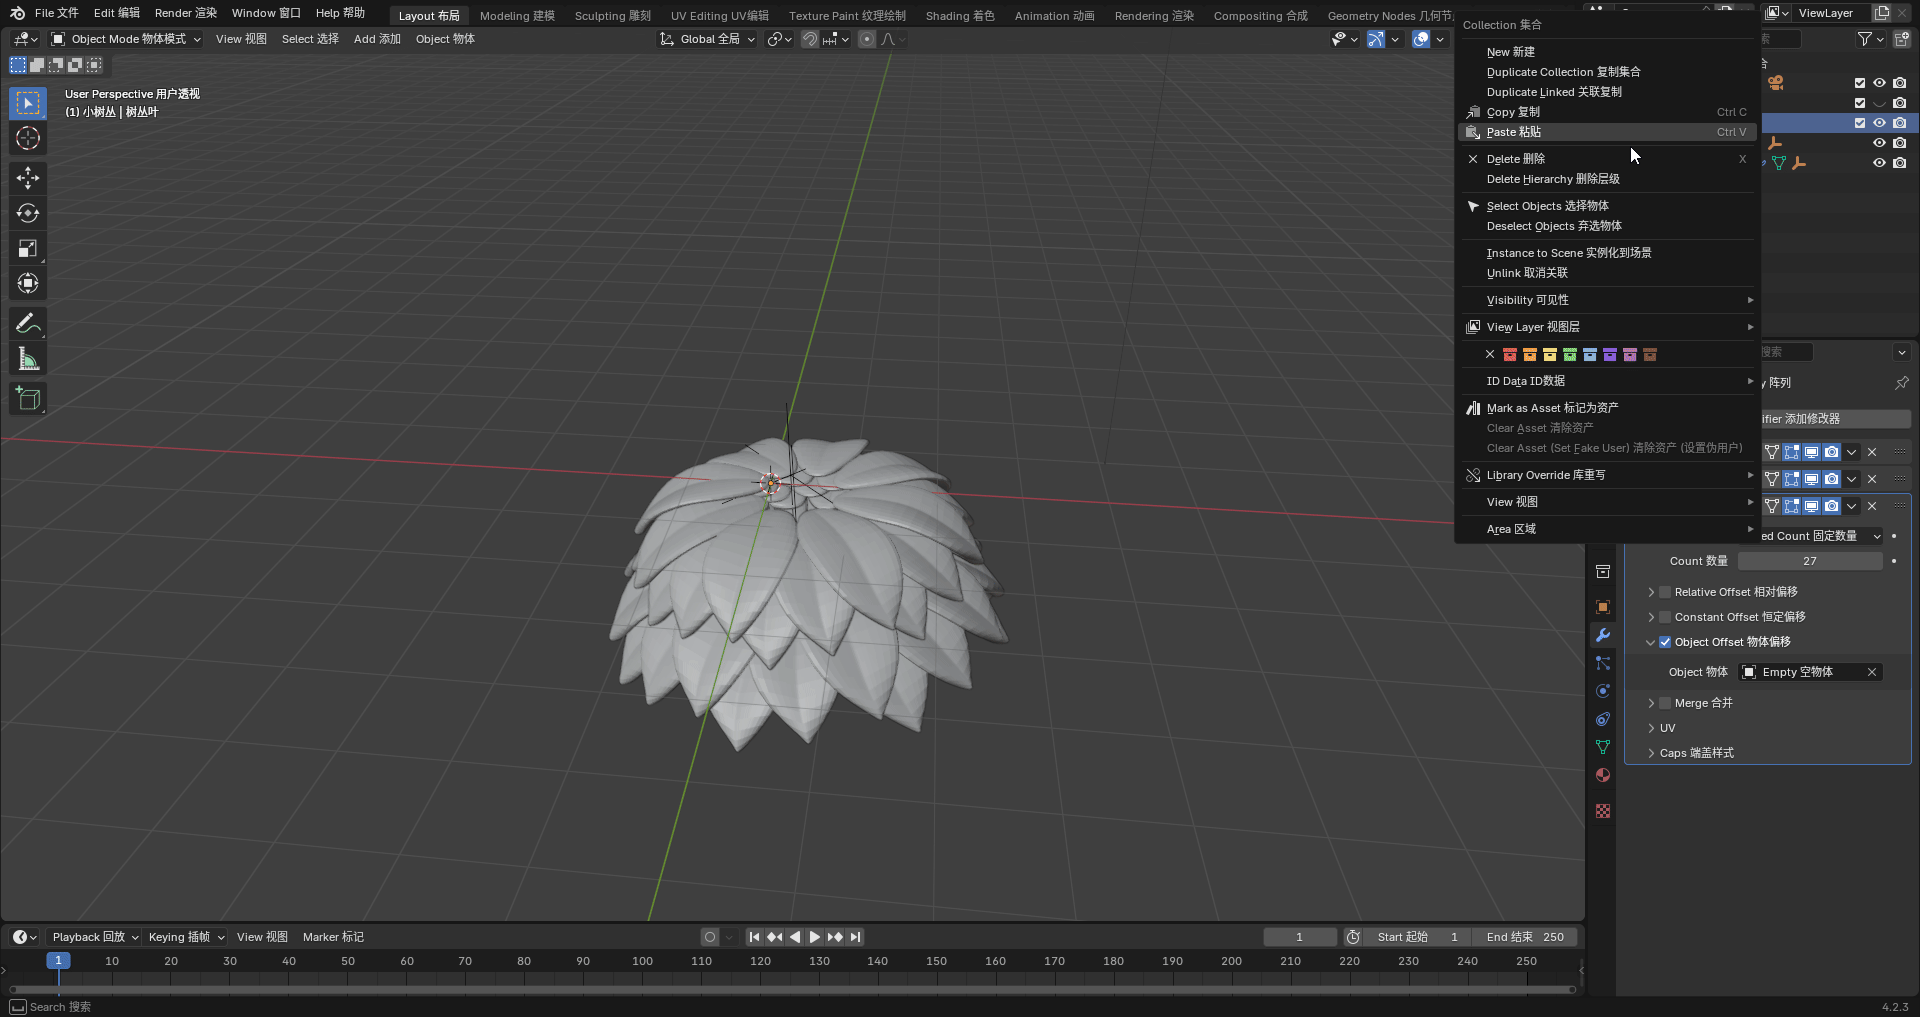Select the Annotate tool
1920x1017 pixels.
[28, 324]
